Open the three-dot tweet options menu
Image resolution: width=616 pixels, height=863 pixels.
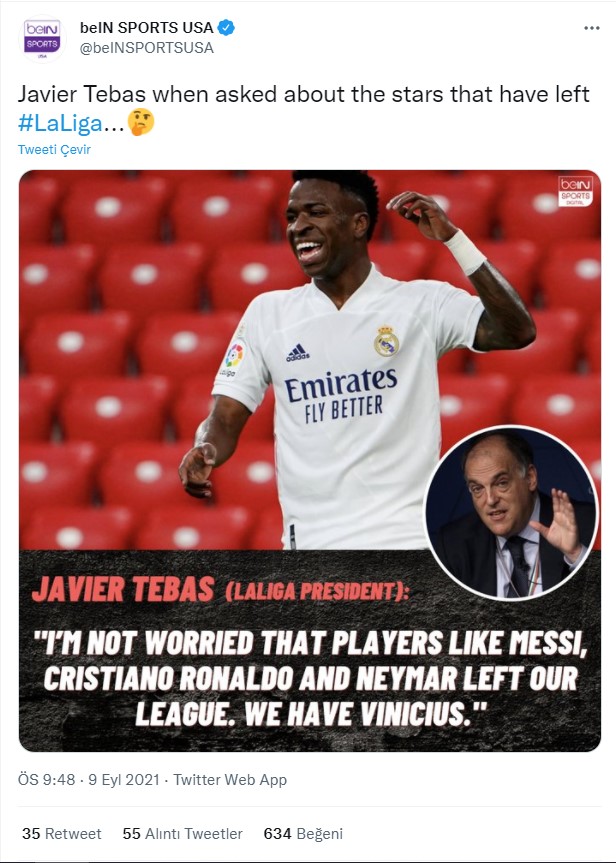(x=591, y=28)
